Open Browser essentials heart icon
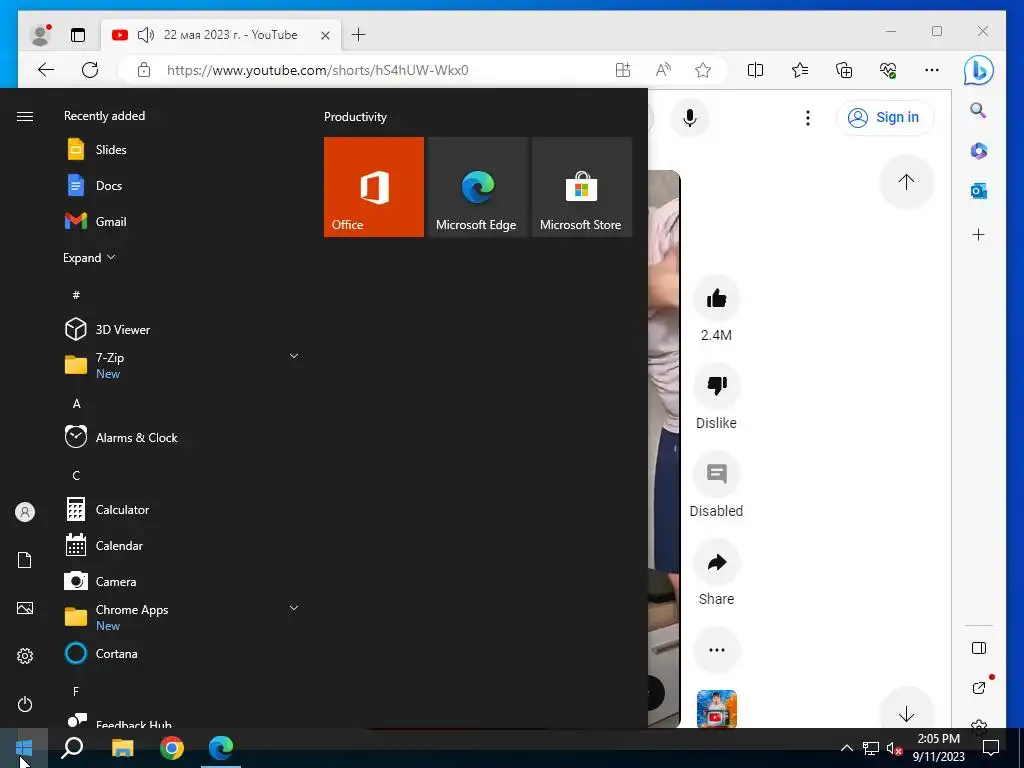The height and width of the screenshot is (768, 1024). pos(888,70)
